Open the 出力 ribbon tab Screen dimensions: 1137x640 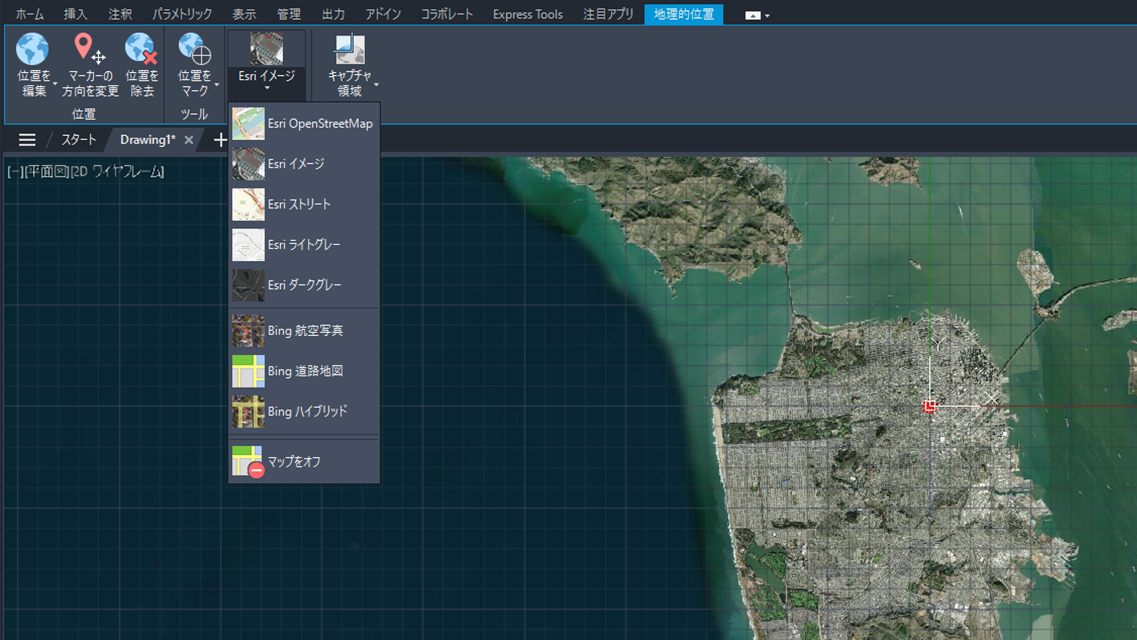(x=333, y=14)
